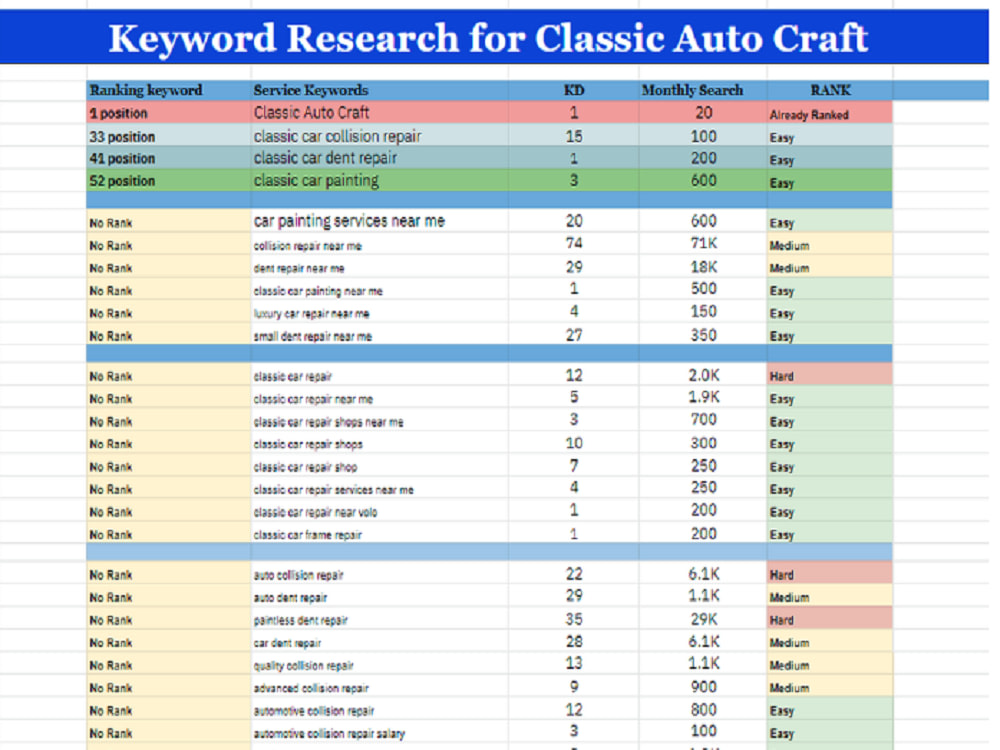Select the 'Hard' rank for classic car repair
This screenshot has height=750, width=1000.
tap(829, 376)
